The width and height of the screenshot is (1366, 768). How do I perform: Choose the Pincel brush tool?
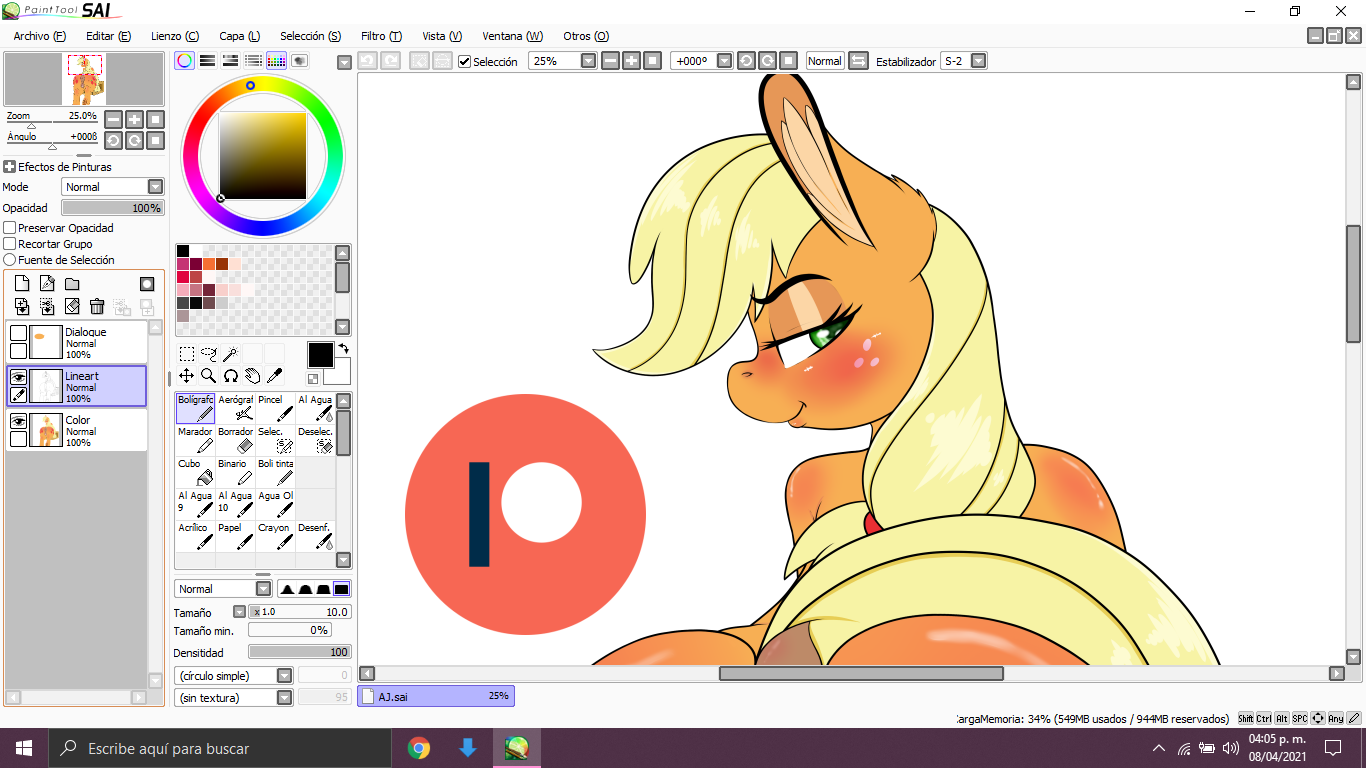click(x=276, y=407)
